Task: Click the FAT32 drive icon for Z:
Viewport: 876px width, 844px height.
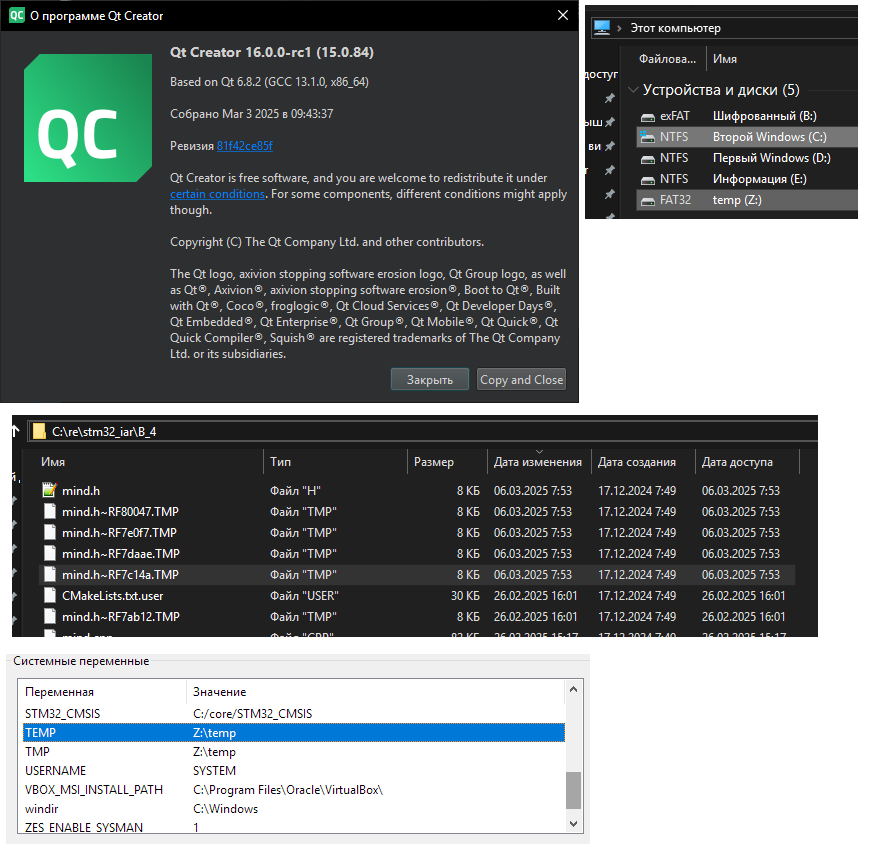Action: tap(648, 201)
